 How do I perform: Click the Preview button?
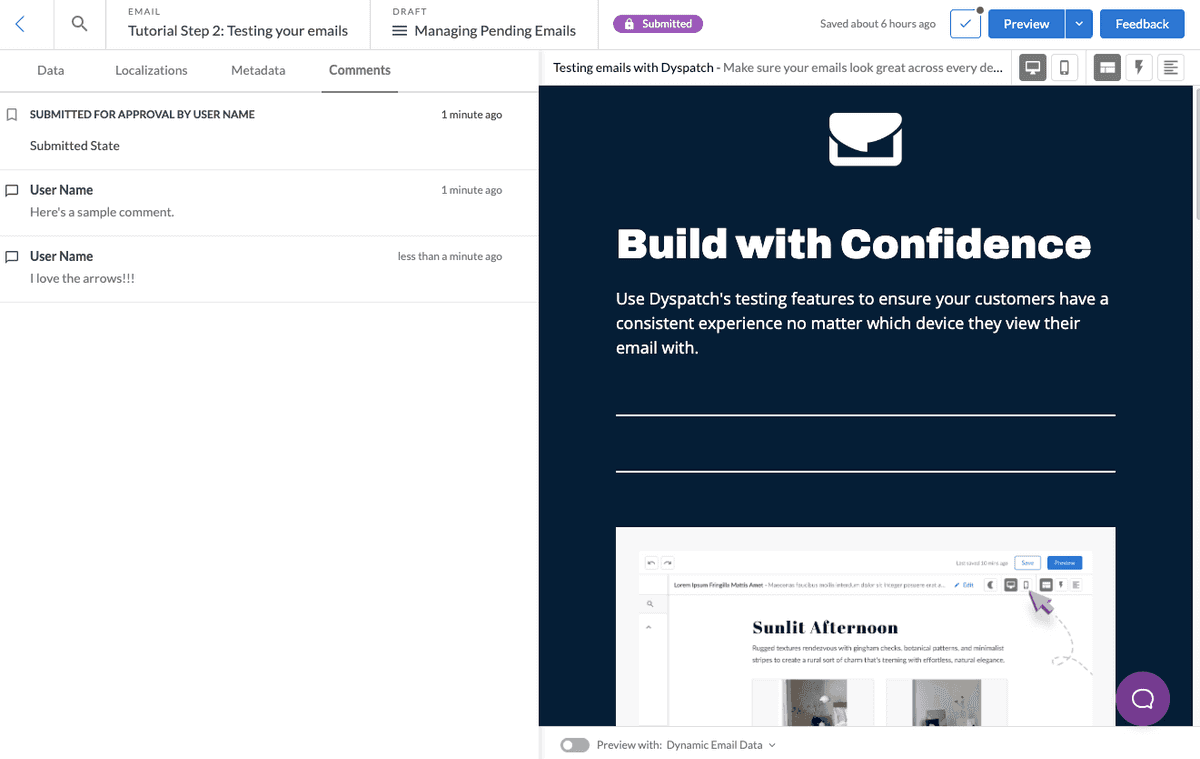[1026, 24]
